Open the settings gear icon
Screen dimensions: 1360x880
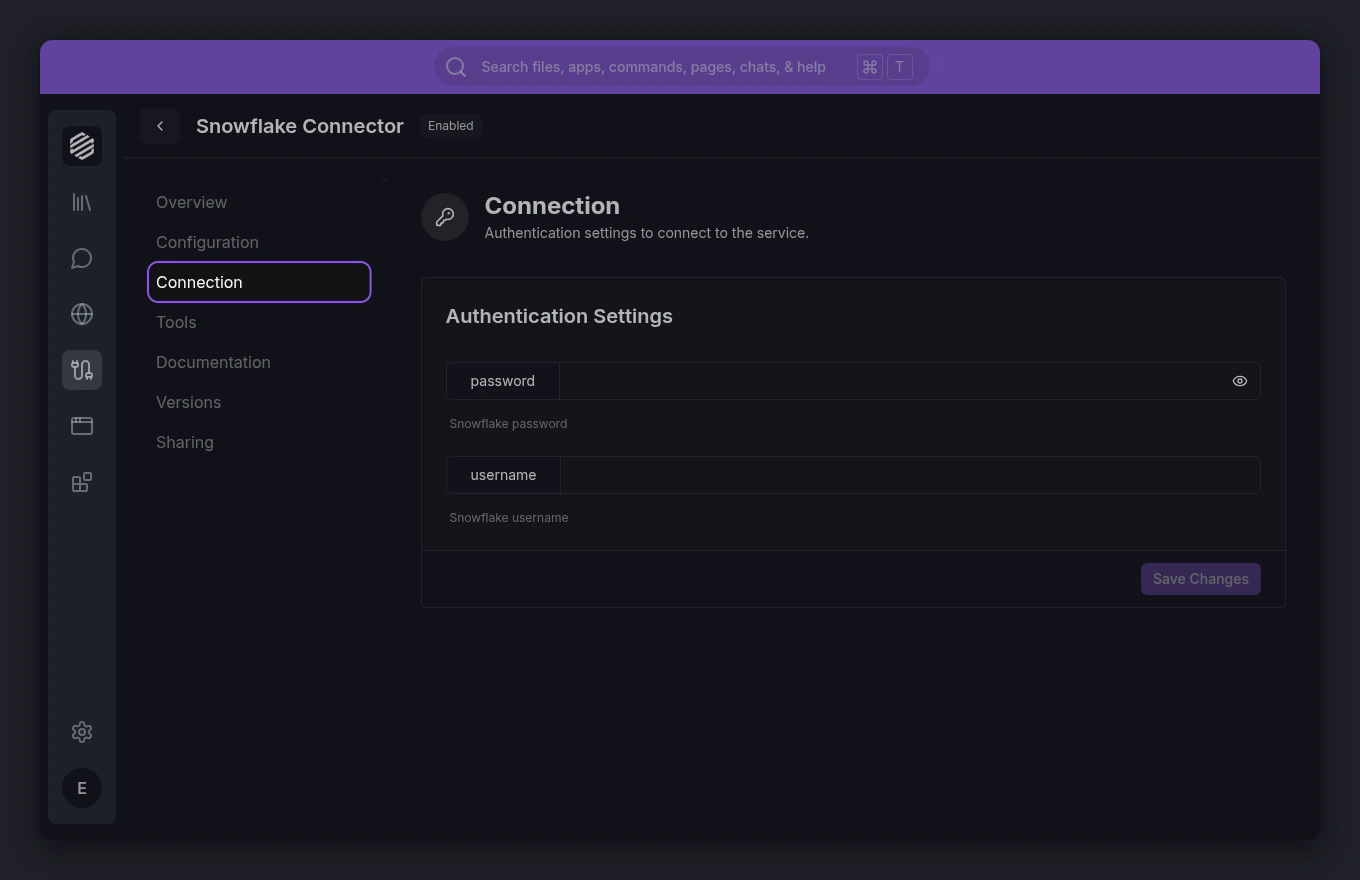pyautogui.click(x=82, y=732)
